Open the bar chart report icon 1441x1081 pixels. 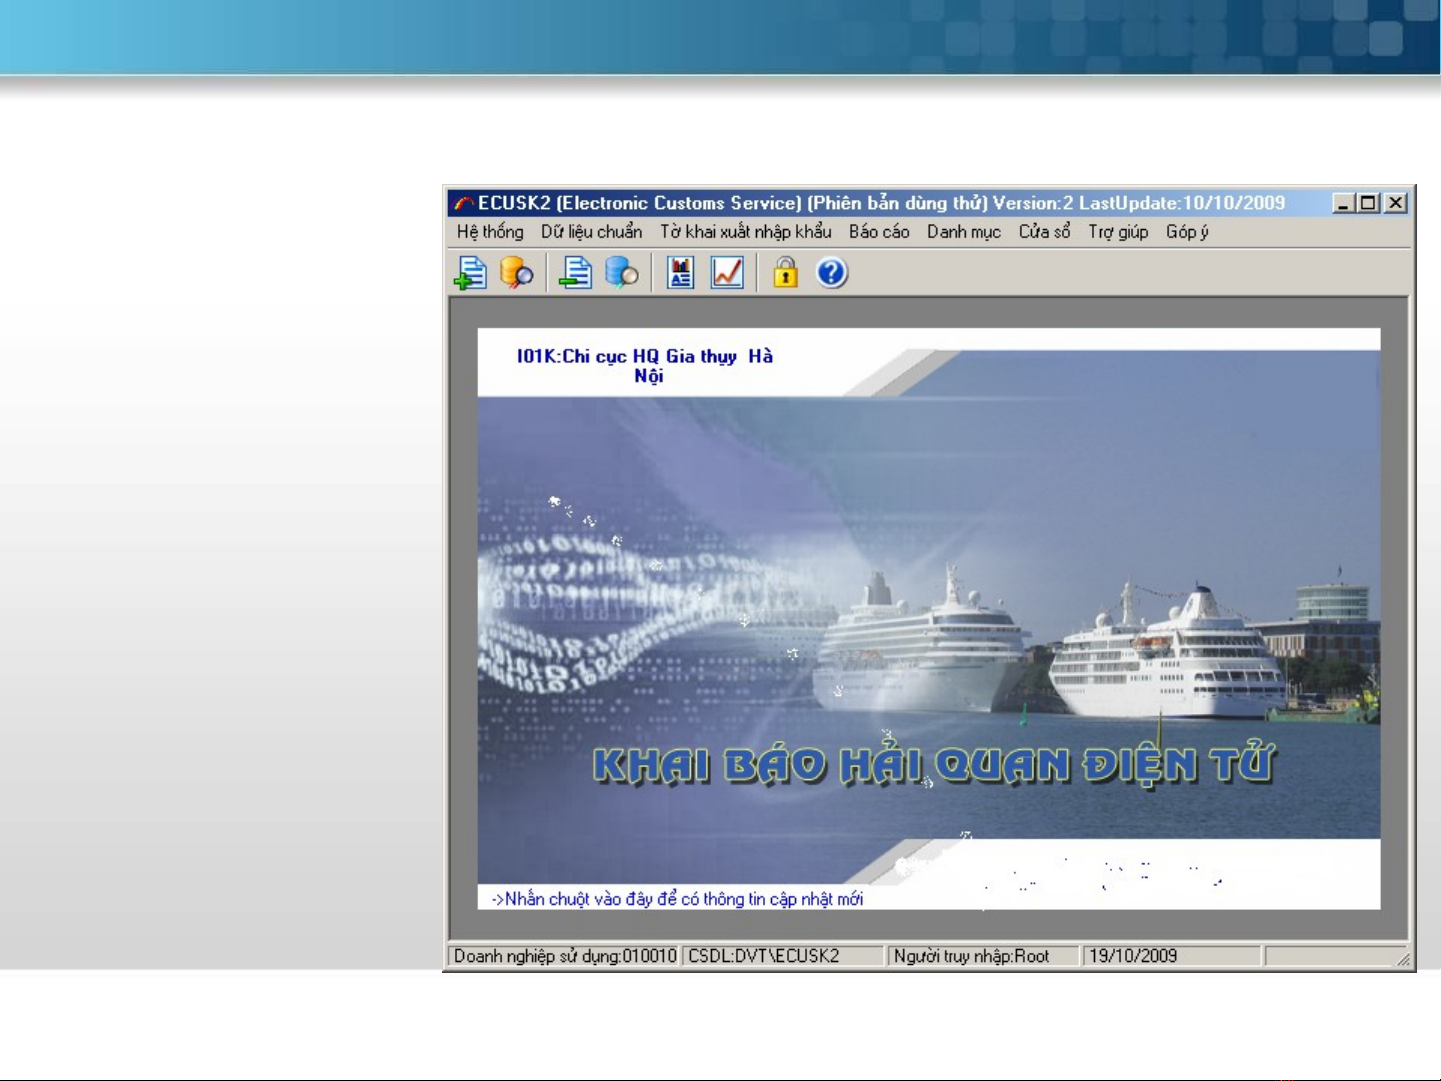[681, 273]
